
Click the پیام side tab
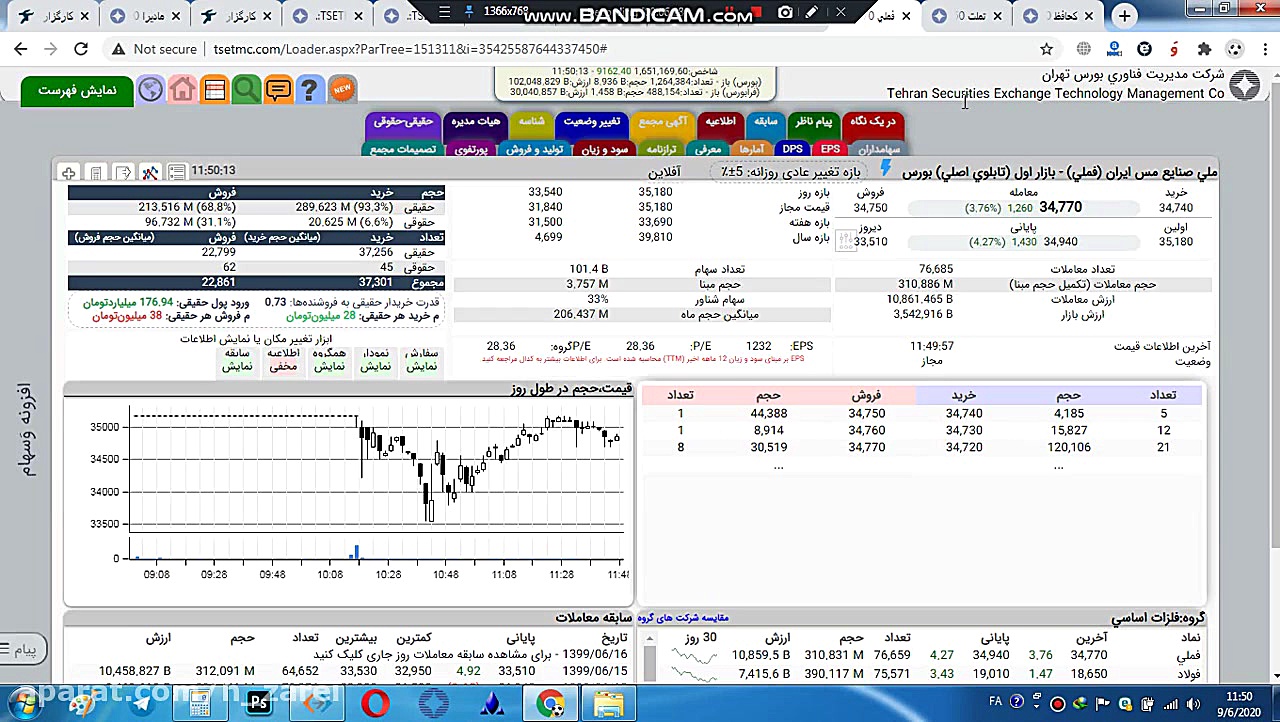pos(23,650)
